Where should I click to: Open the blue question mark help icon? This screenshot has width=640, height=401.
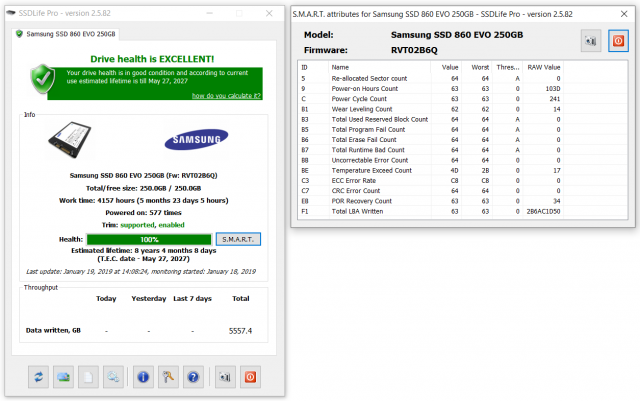192,376
